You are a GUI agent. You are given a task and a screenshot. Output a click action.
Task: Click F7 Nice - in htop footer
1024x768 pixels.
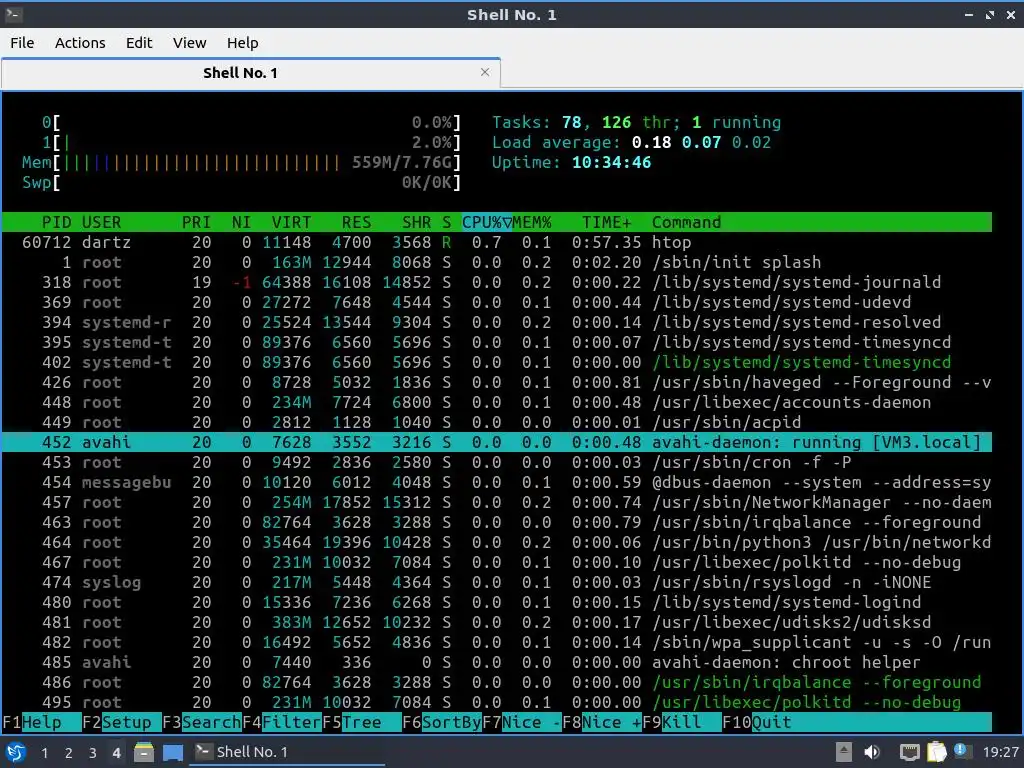click(522, 722)
